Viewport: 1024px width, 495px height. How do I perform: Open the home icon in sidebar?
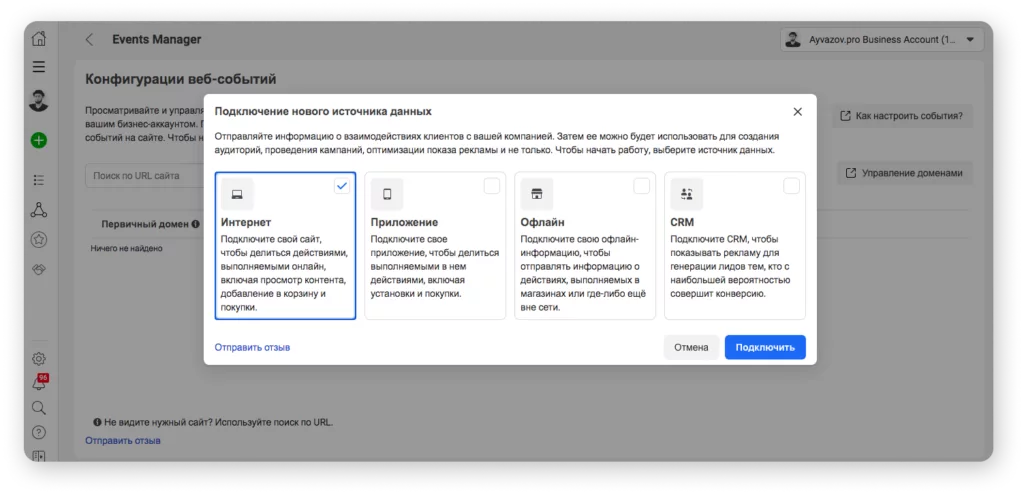click(x=39, y=39)
